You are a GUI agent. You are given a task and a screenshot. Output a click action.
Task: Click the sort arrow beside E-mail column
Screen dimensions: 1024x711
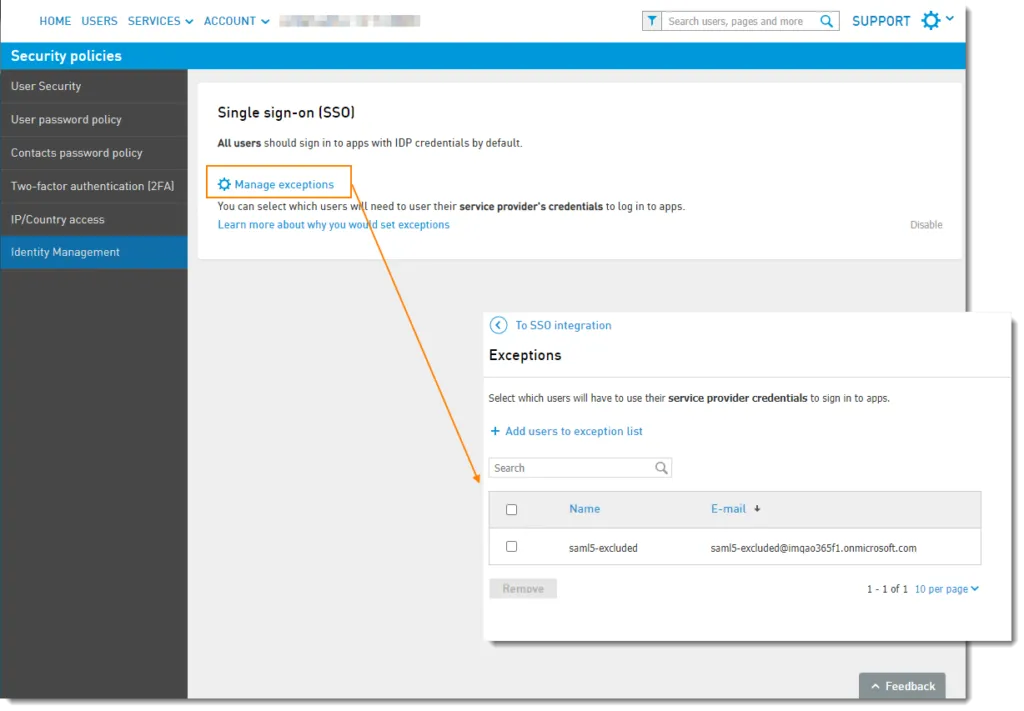(x=757, y=509)
